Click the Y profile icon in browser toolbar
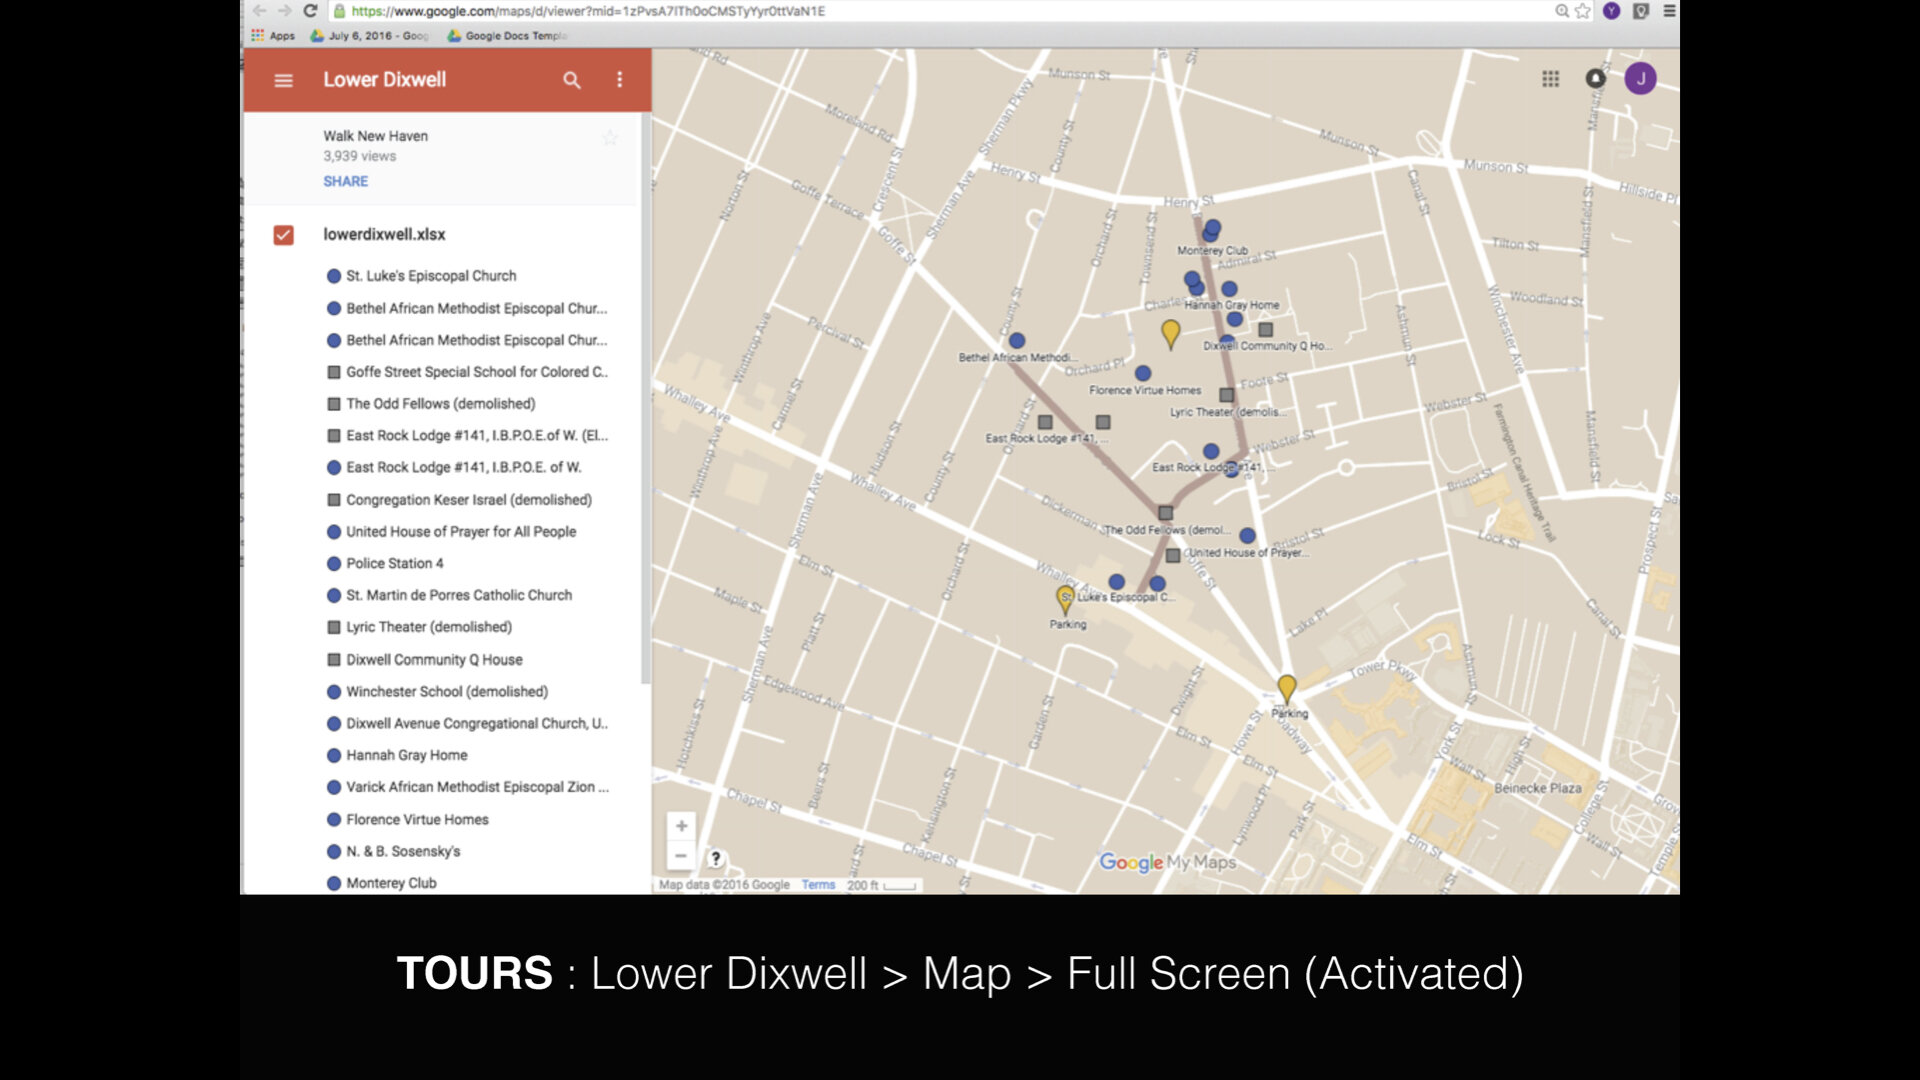The image size is (1920, 1080). 1612,11
